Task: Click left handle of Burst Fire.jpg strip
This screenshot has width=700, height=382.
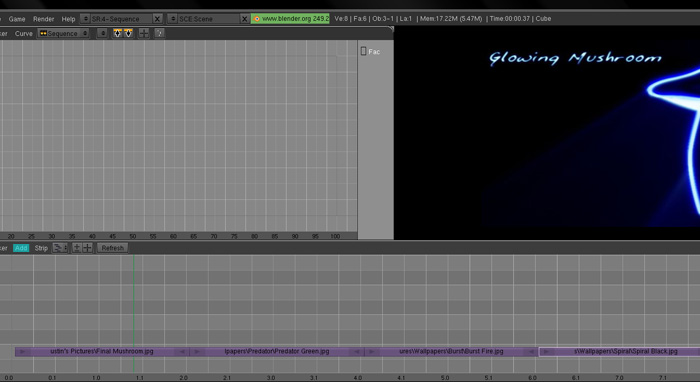Action: coord(372,352)
